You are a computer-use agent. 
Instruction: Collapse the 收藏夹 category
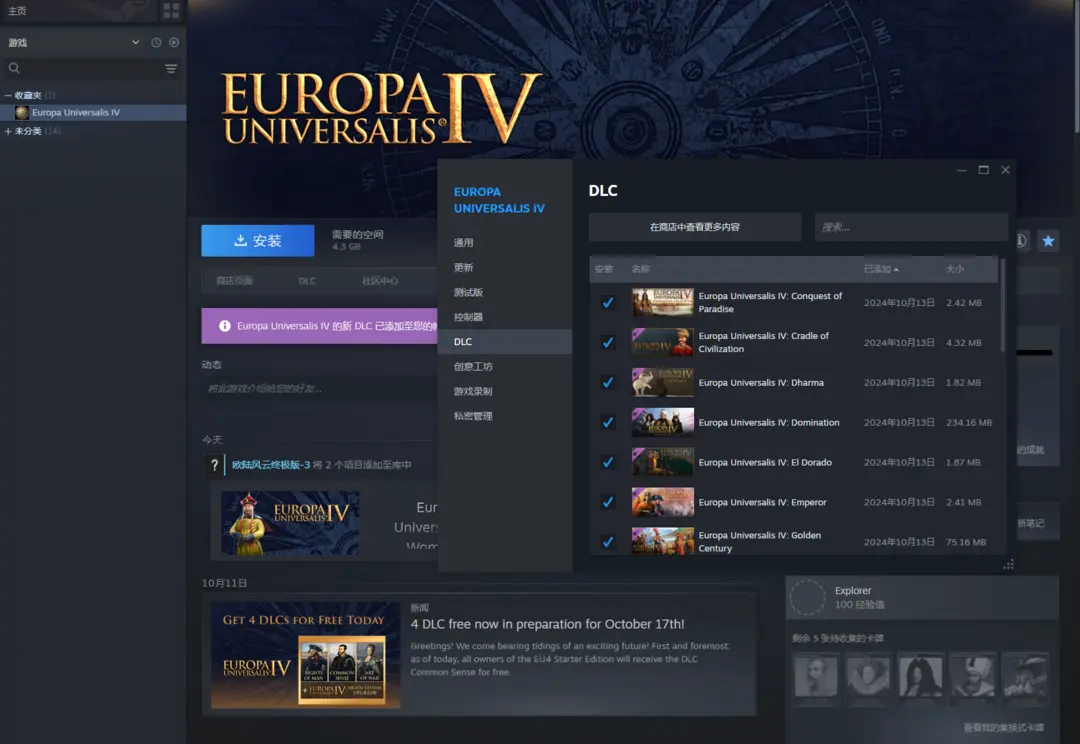pyautogui.click(x=8, y=95)
